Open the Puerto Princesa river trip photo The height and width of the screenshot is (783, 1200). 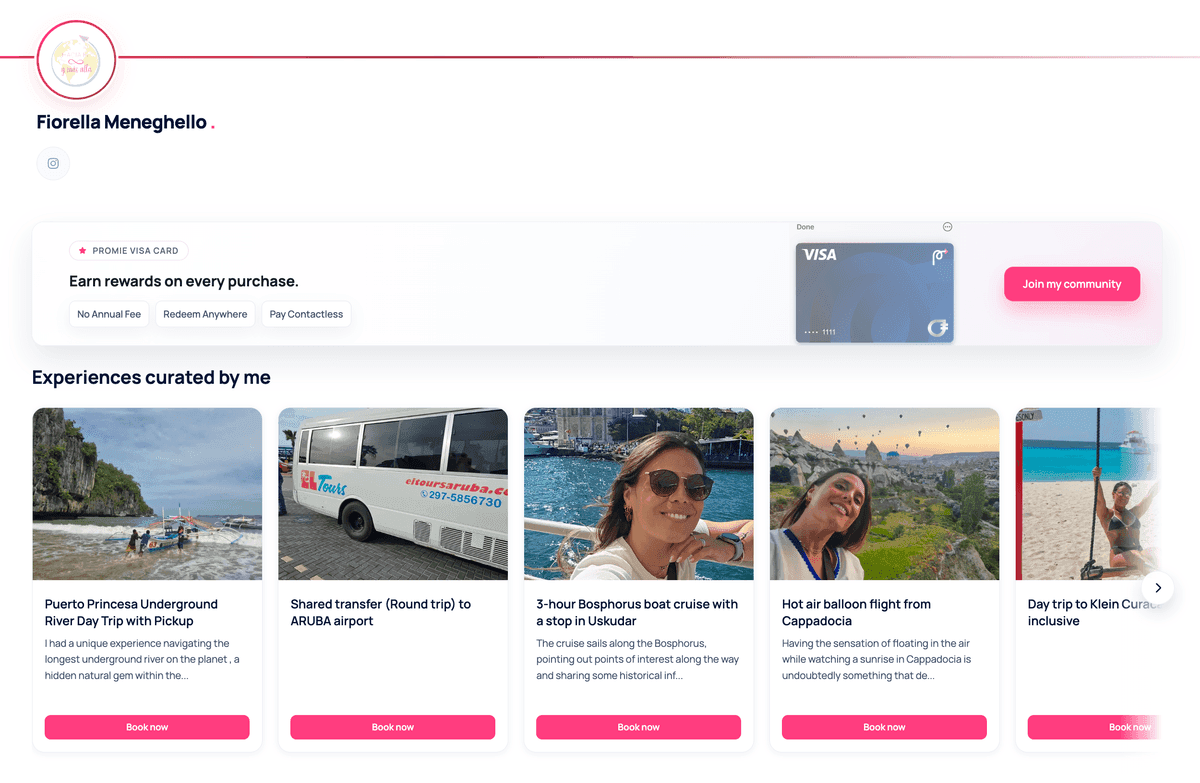[x=147, y=494]
